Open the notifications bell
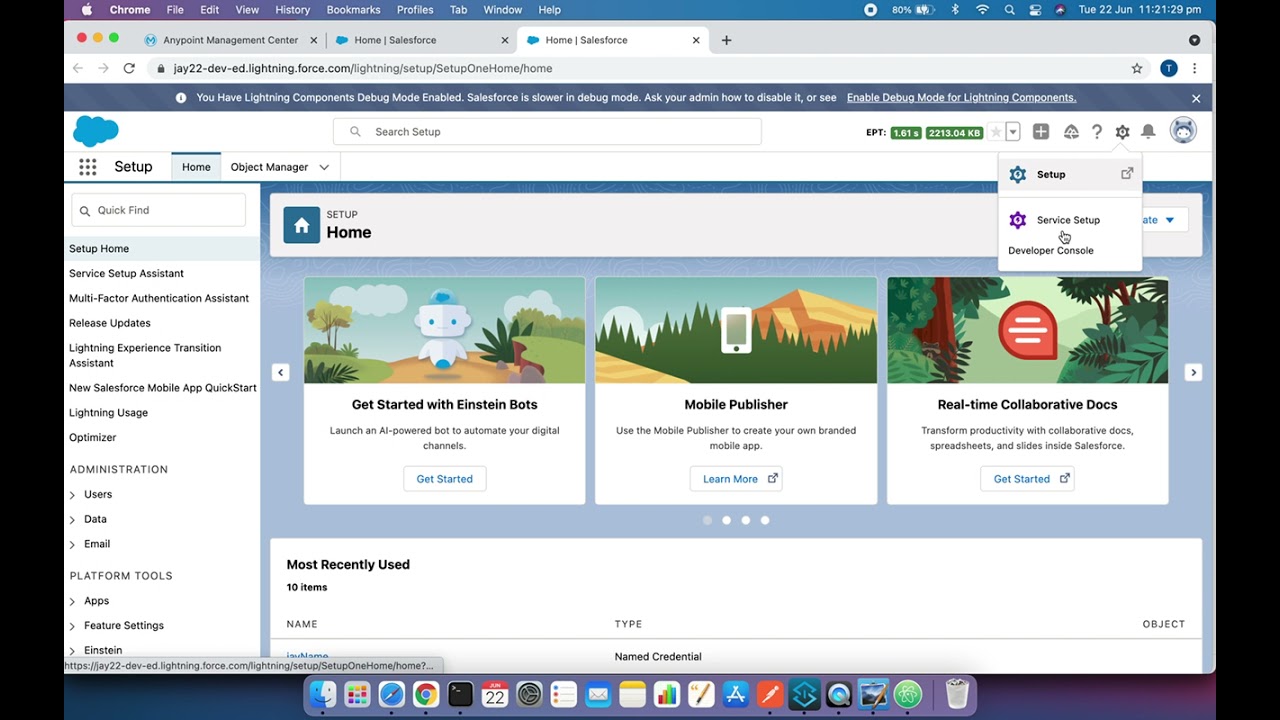This screenshot has height=720, width=1280. (x=1148, y=132)
